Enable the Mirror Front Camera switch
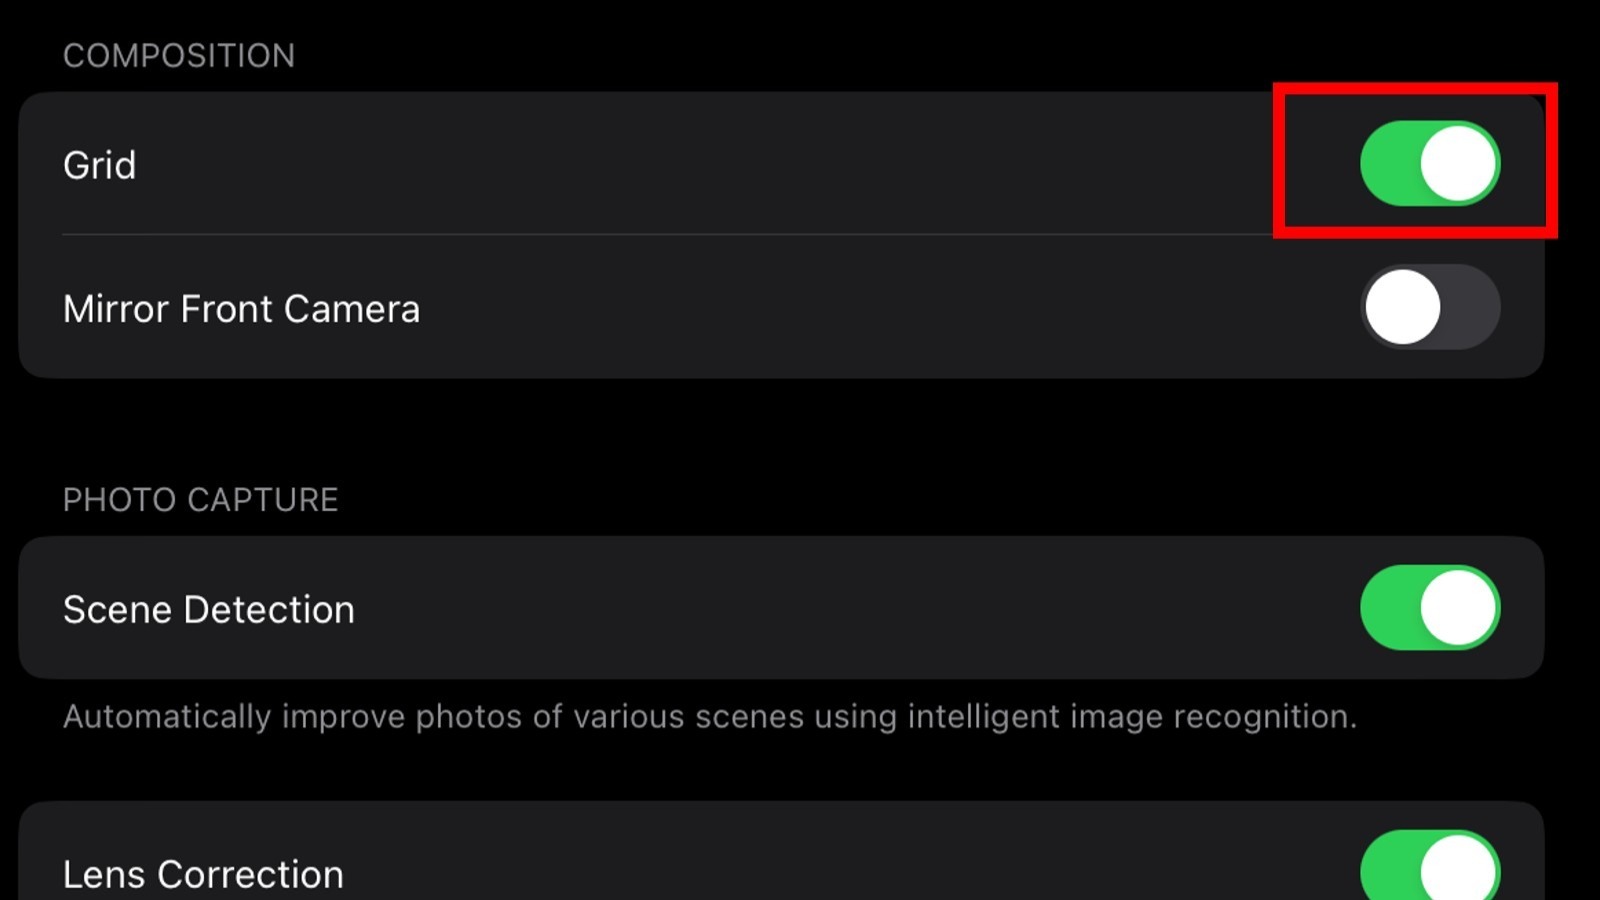Viewport: 1600px width, 900px height. pos(1429,307)
